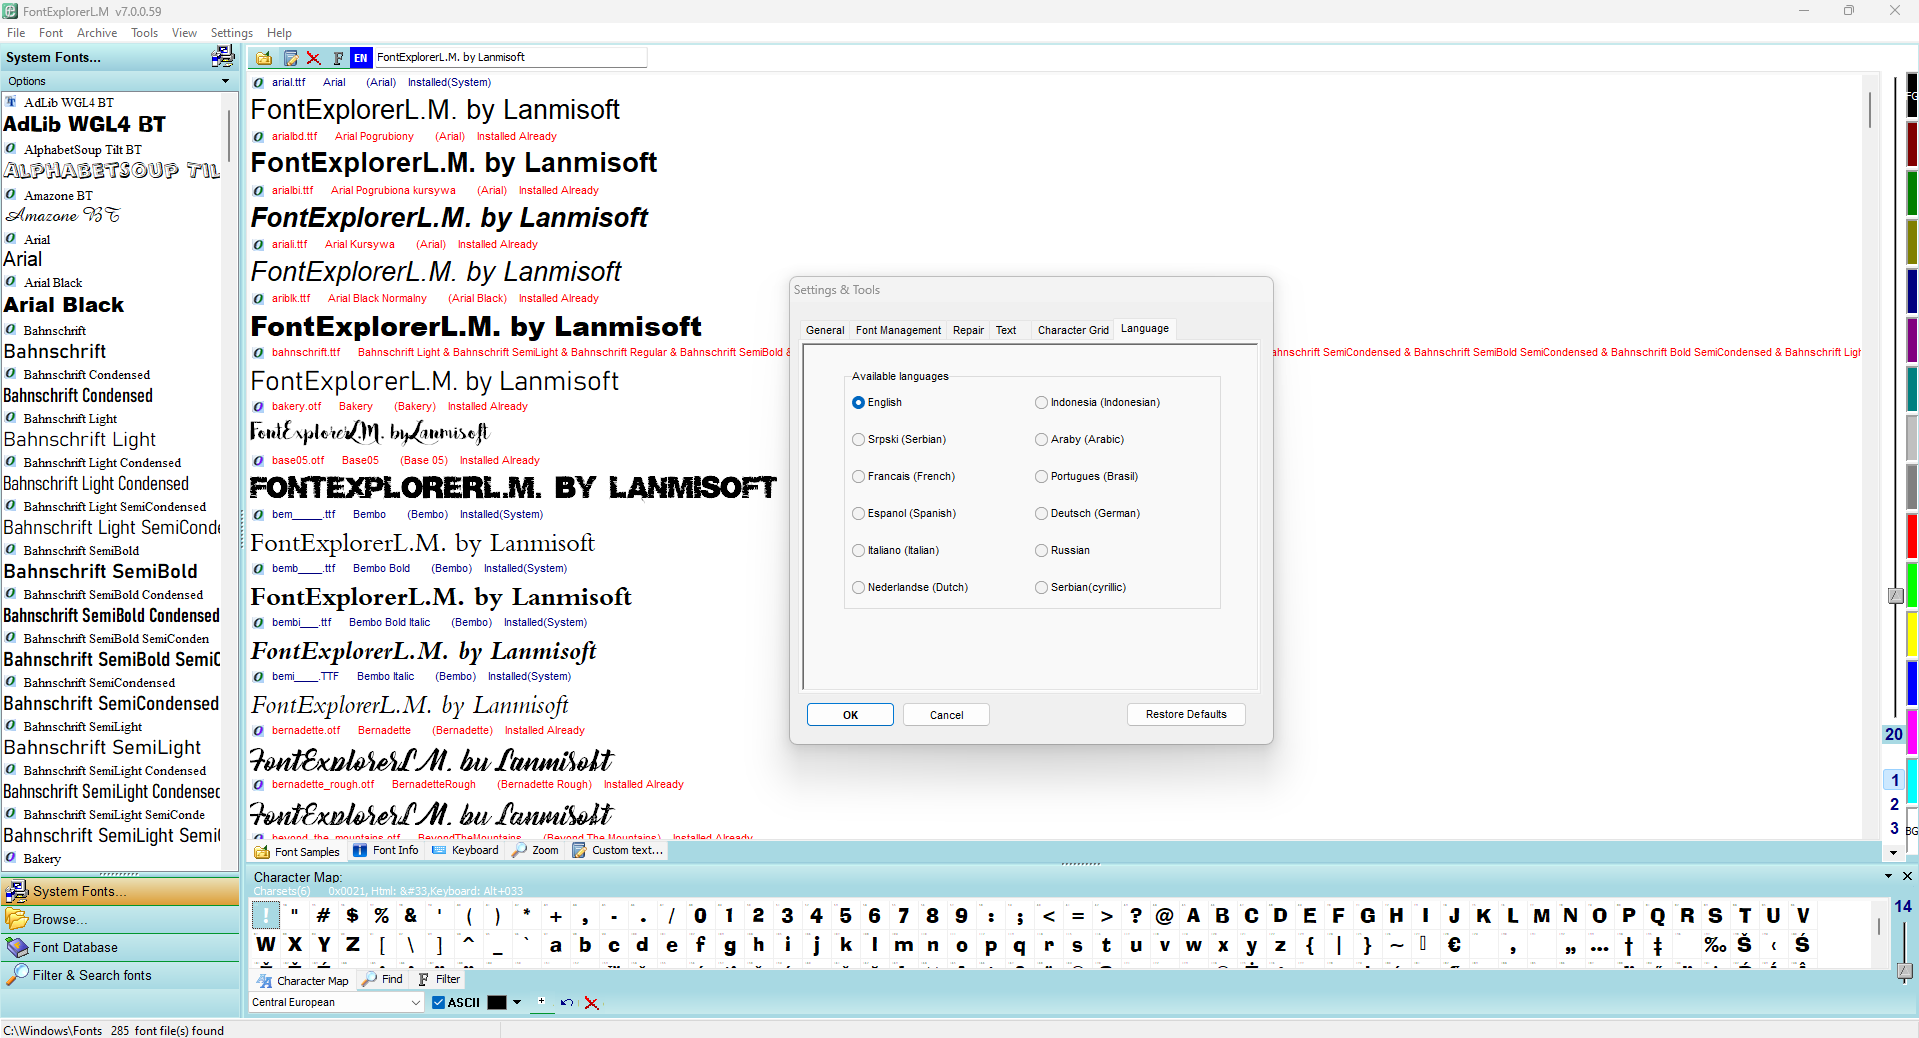Switch to the General tab in Settings
The image size is (1919, 1038).
pyautogui.click(x=825, y=330)
